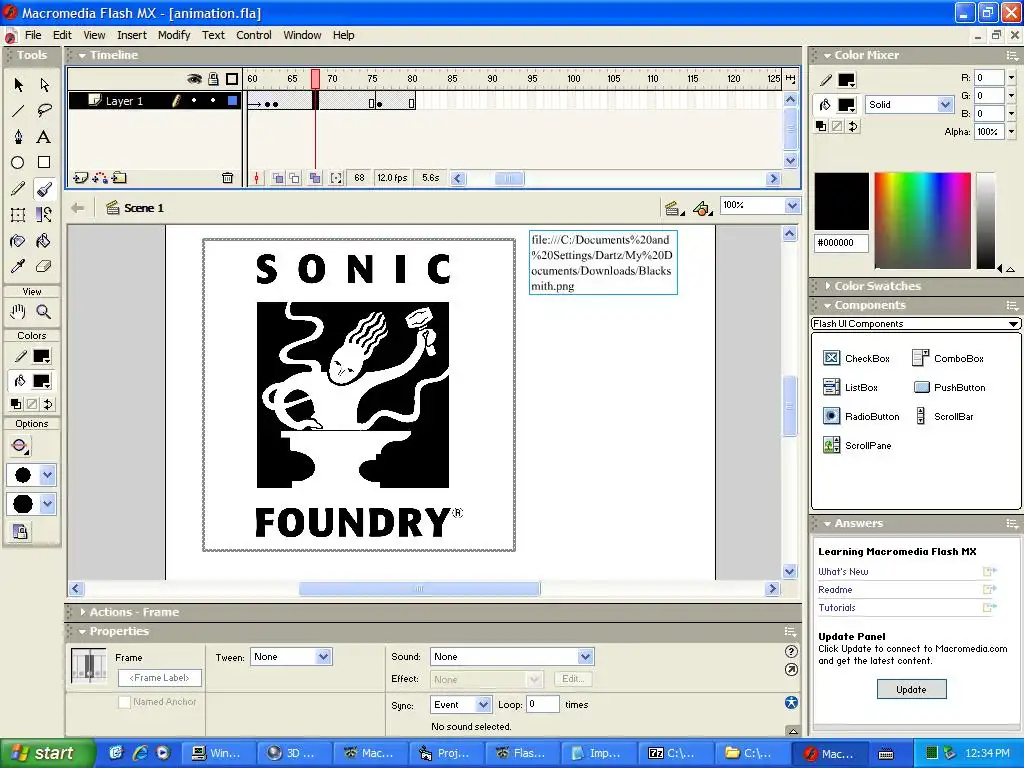The width and height of the screenshot is (1024, 768).
Task: Click the Loop times input field
Action: click(x=543, y=705)
